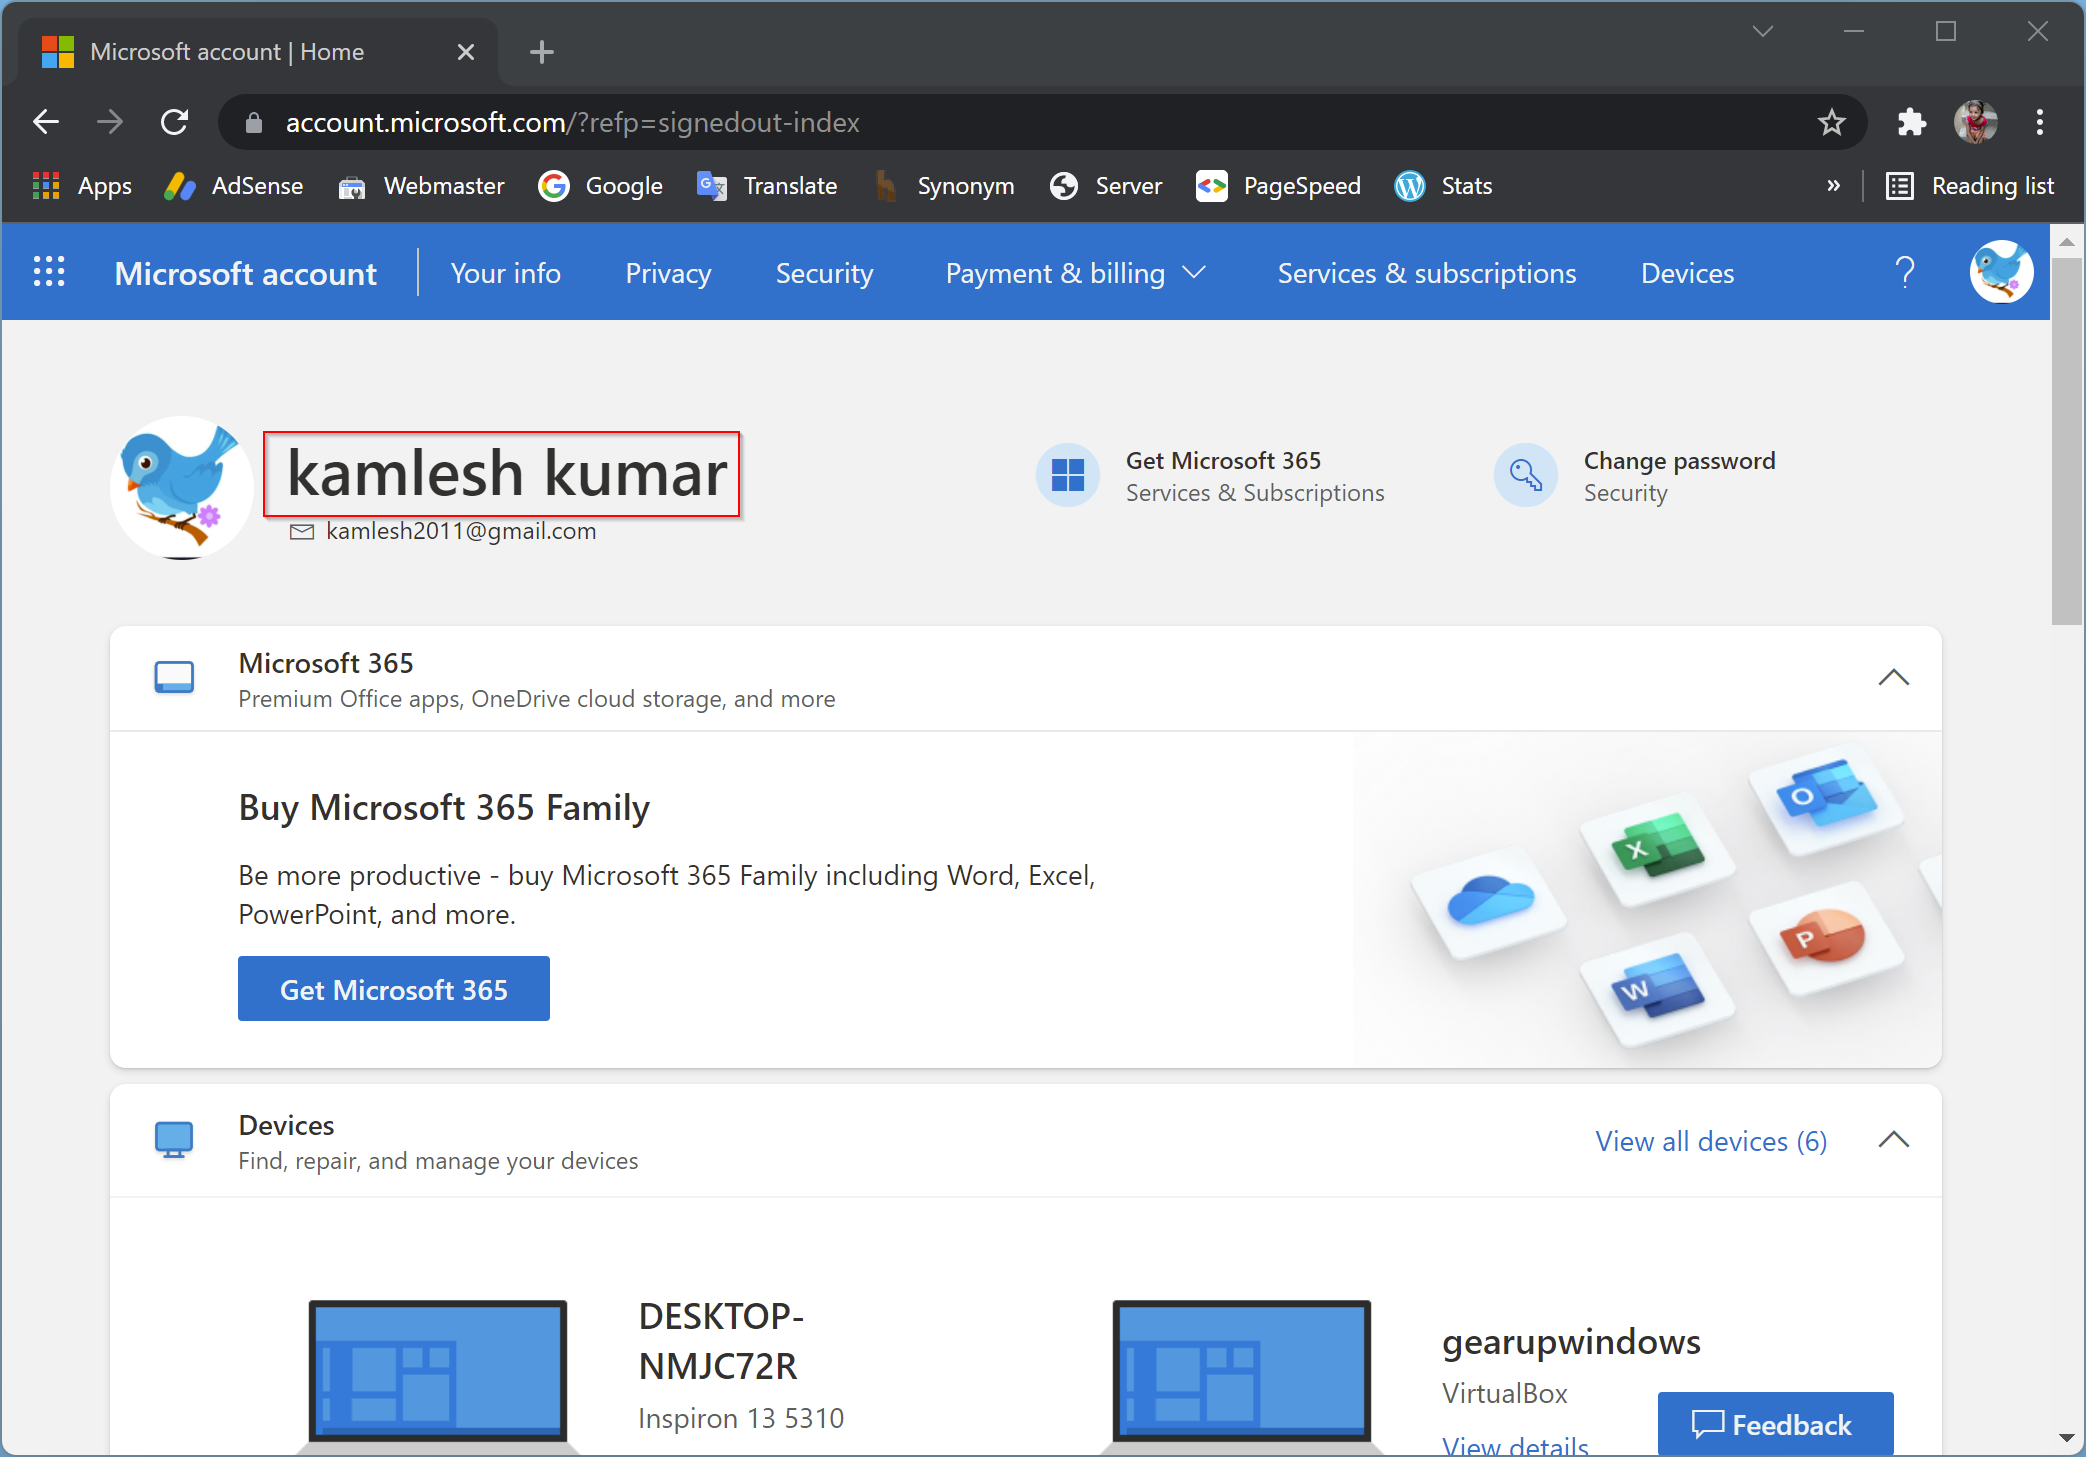Image resolution: width=2086 pixels, height=1457 pixels.
Task: Go back to the previous page
Action: [46, 122]
